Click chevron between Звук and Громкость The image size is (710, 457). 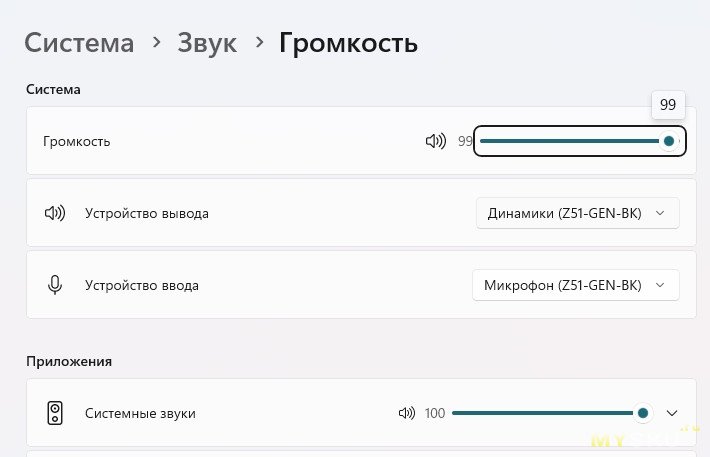pos(259,43)
